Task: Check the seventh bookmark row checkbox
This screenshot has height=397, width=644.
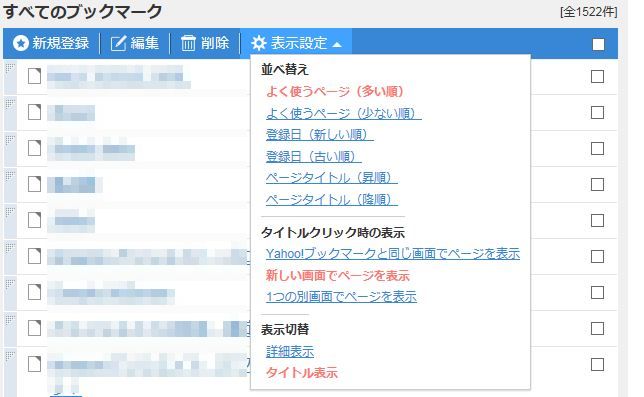Action: pyautogui.click(x=597, y=293)
